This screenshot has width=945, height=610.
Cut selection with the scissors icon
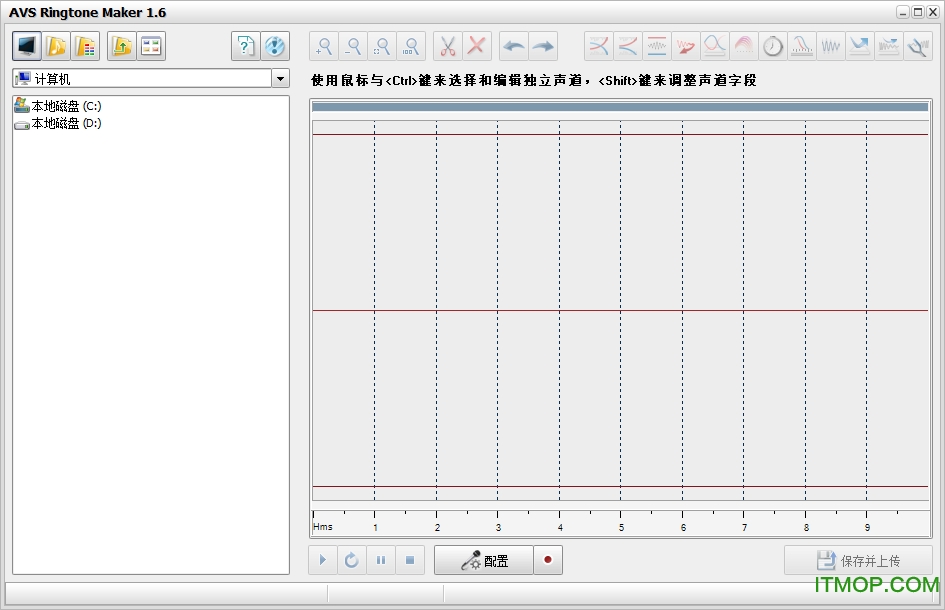[x=448, y=46]
